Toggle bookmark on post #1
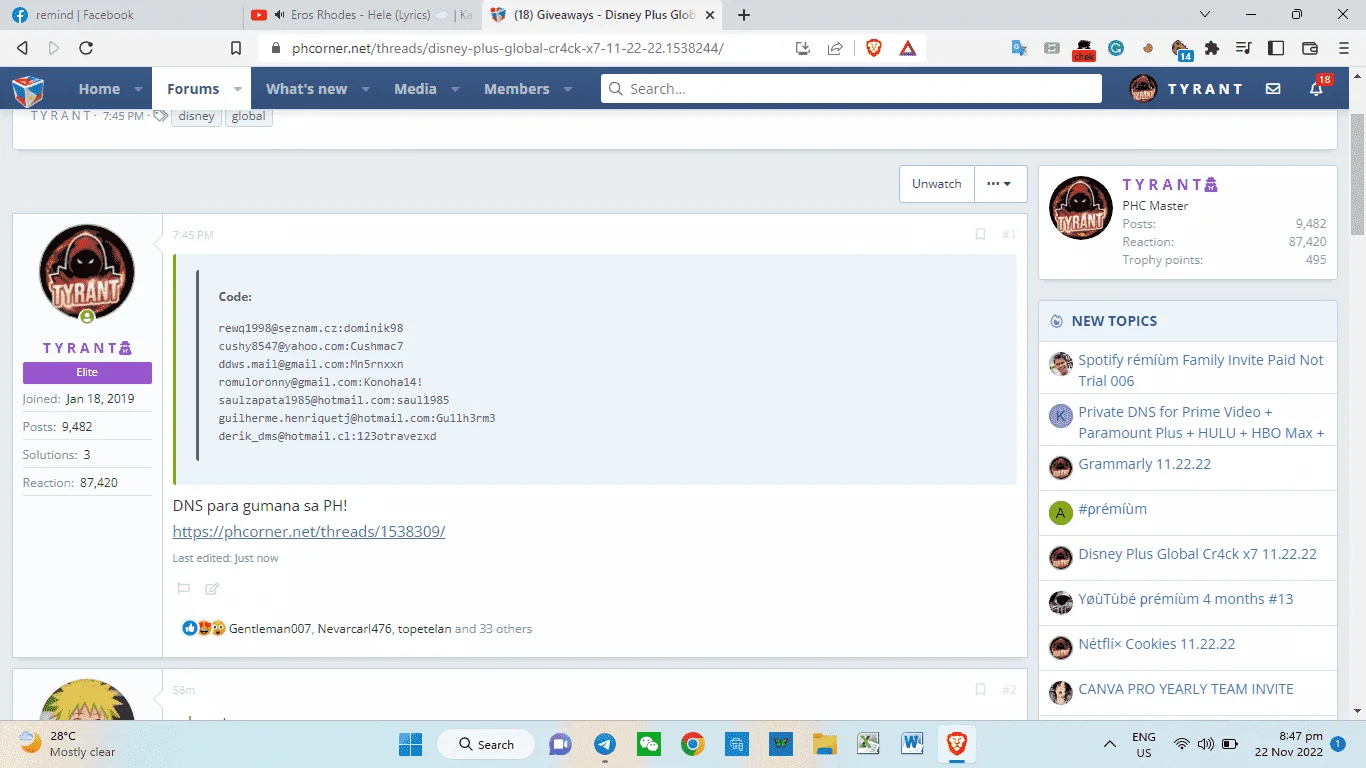This screenshot has width=1366, height=768. 980,235
